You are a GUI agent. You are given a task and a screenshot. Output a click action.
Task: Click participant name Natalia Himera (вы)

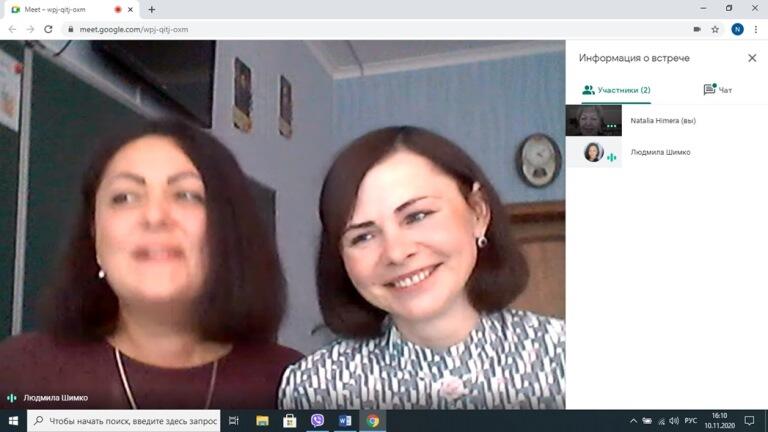pyautogui.click(x=663, y=120)
